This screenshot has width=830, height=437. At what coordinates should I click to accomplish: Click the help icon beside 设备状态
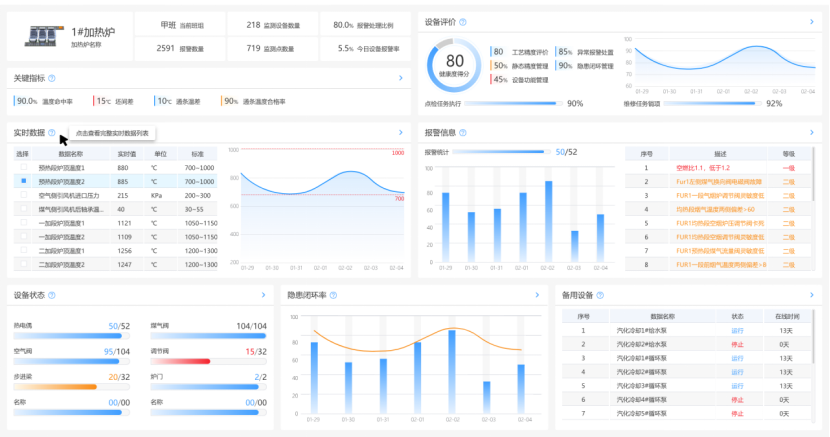click(x=51, y=296)
